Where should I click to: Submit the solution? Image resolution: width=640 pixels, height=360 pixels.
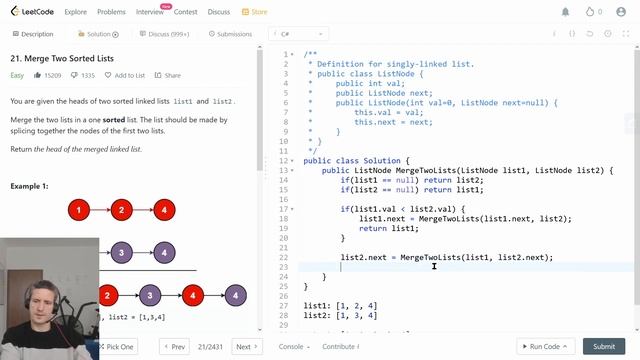[604, 346]
